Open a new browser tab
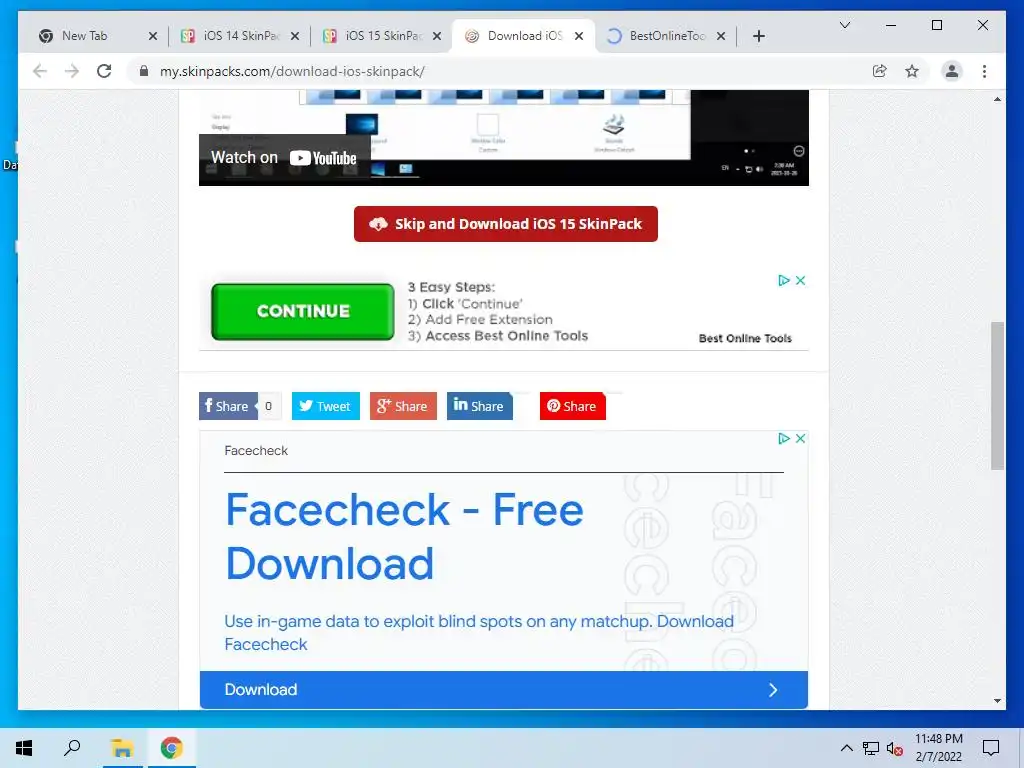 point(758,36)
